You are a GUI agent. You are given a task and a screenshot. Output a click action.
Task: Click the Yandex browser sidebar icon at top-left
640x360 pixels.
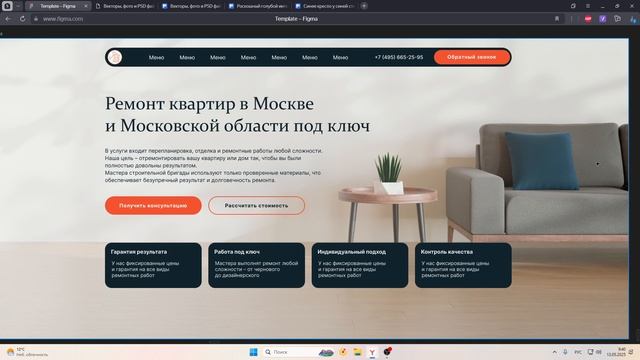pyautogui.click(x=7, y=6)
